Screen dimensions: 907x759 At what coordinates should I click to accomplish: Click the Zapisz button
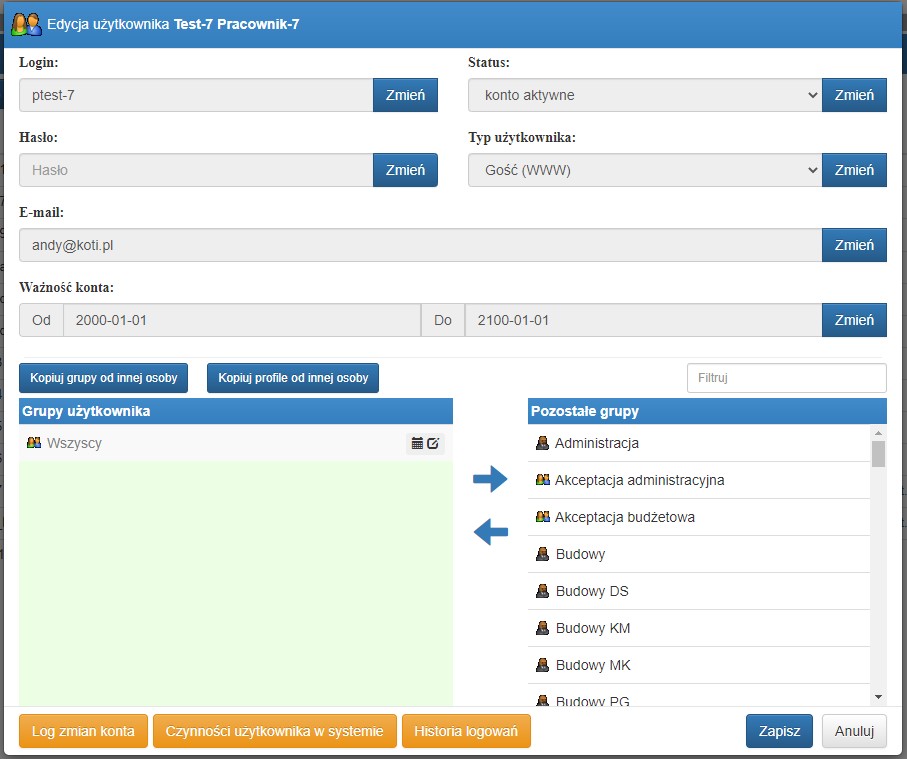click(x=779, y=731)
